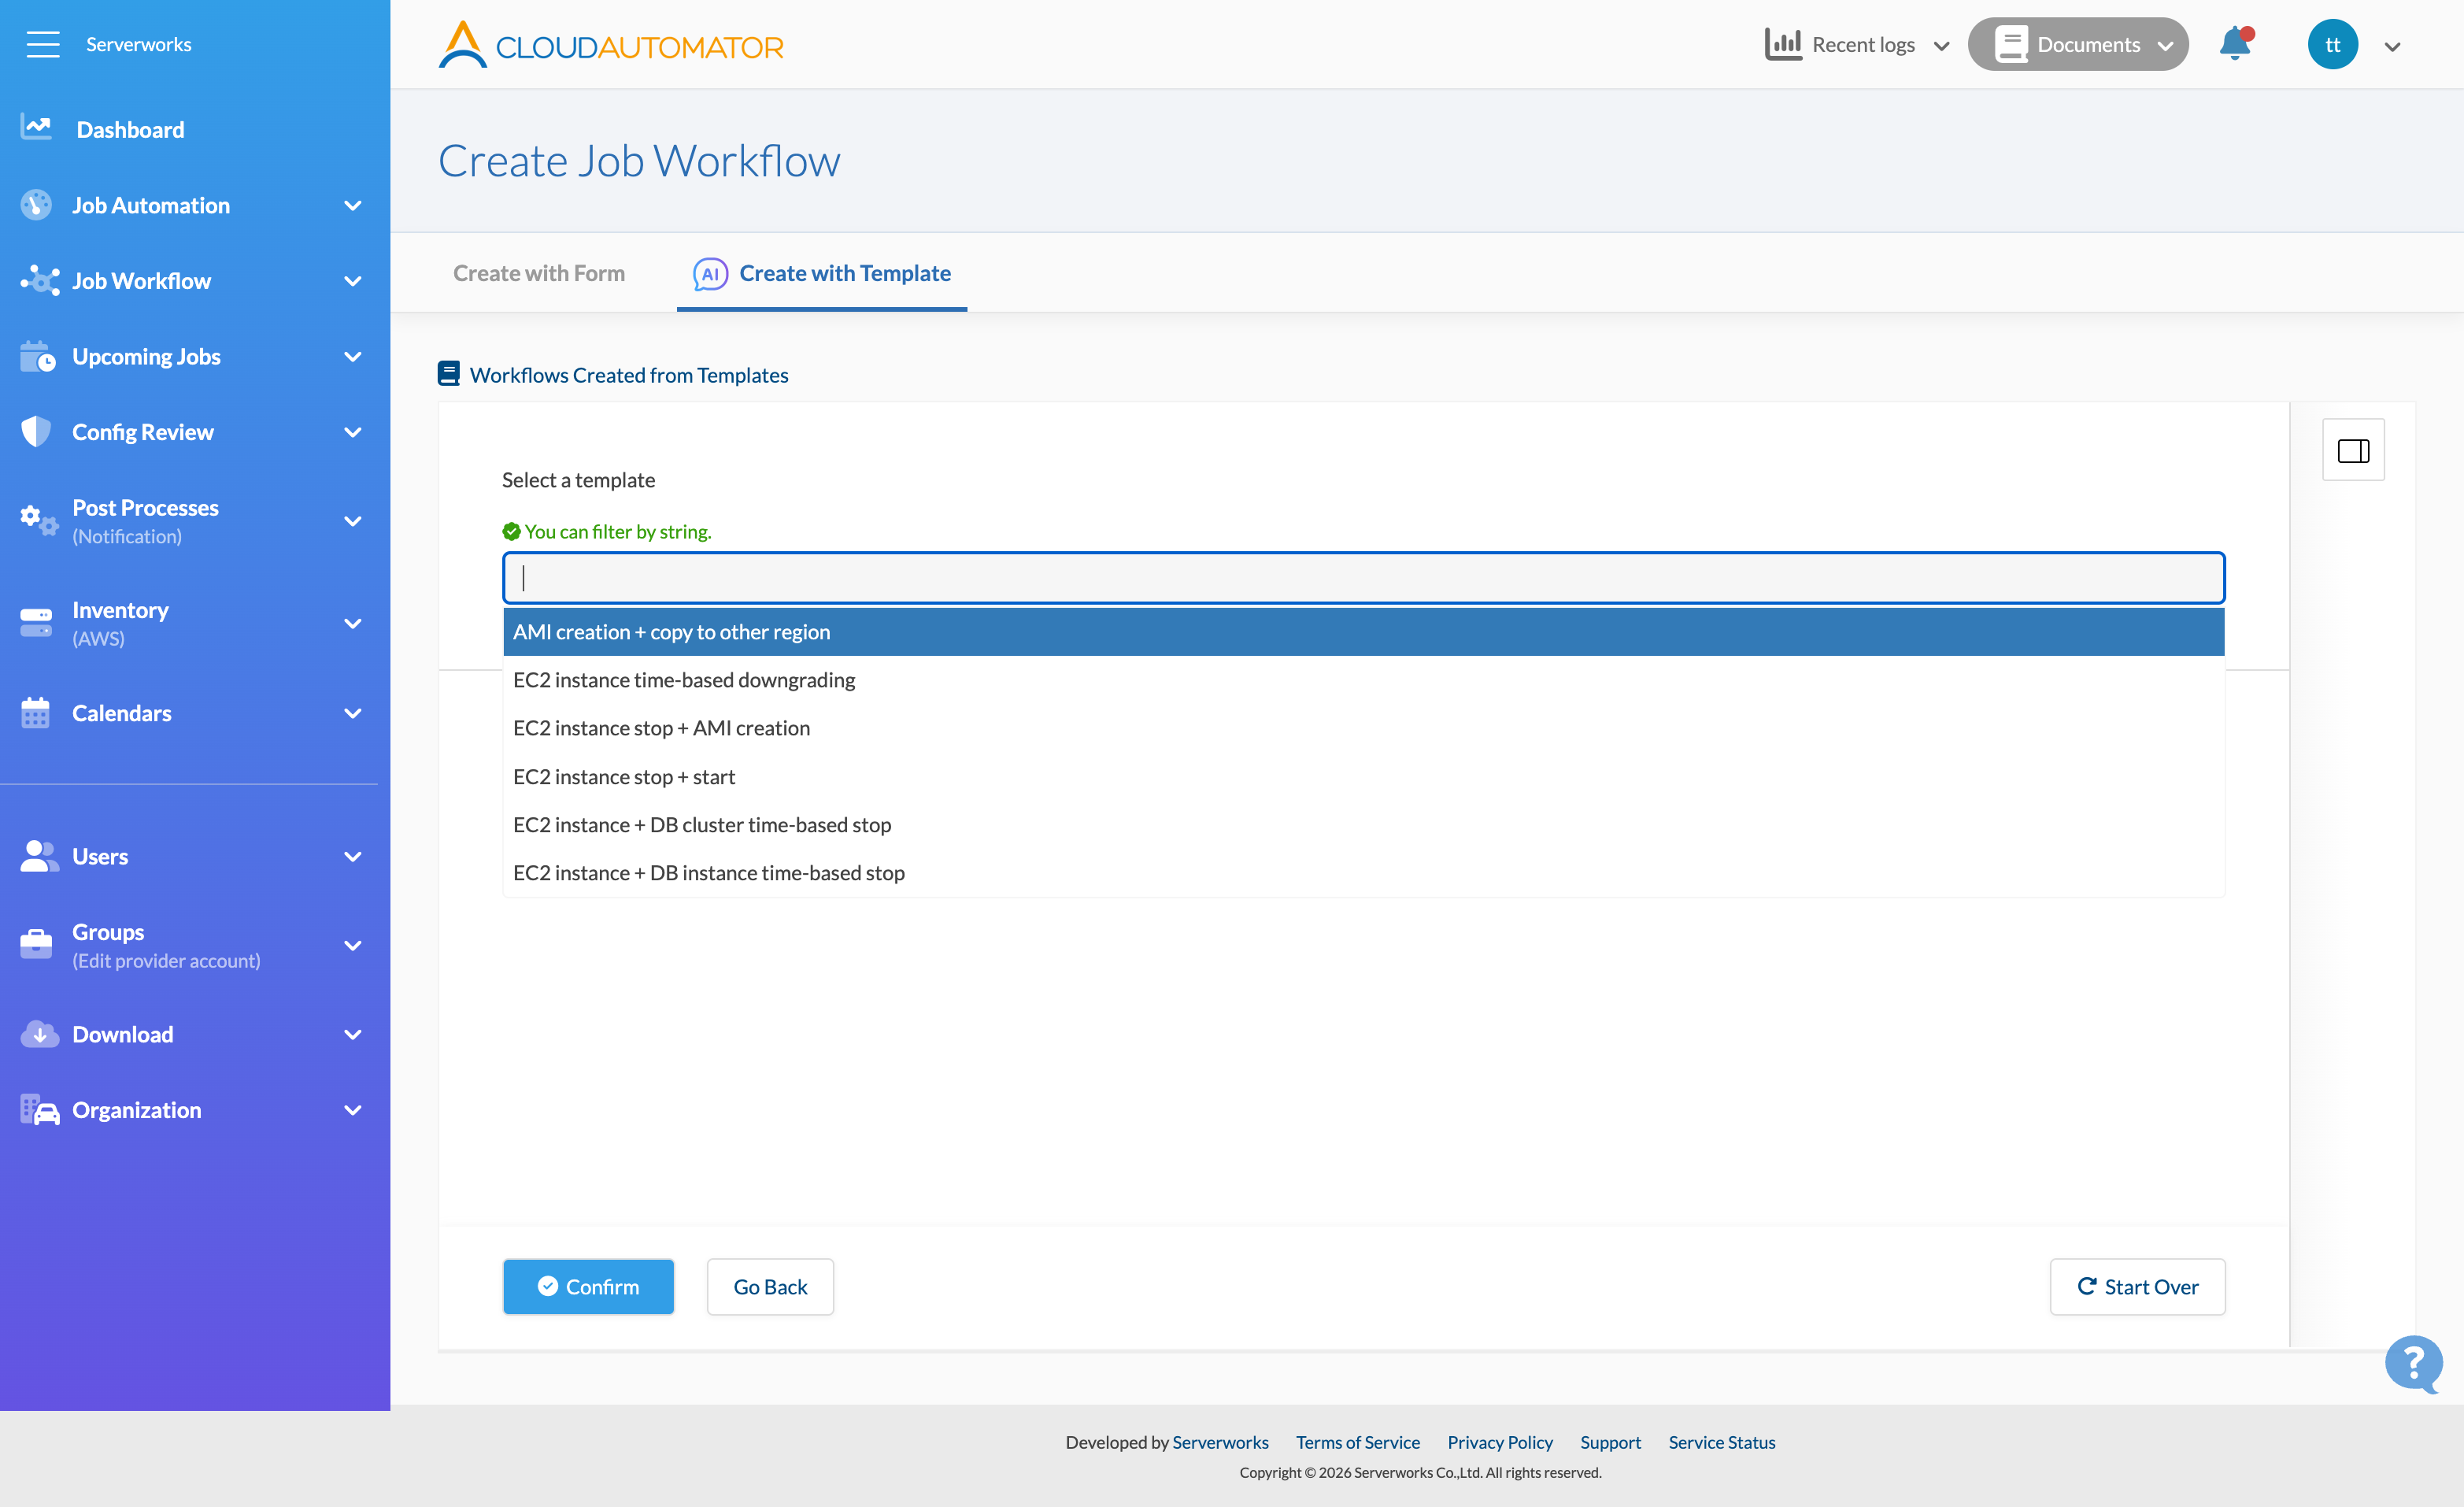Viewport: 2464px width, 1507px height.
Task: Click the Organization building icon
Action: (40, 1110)
